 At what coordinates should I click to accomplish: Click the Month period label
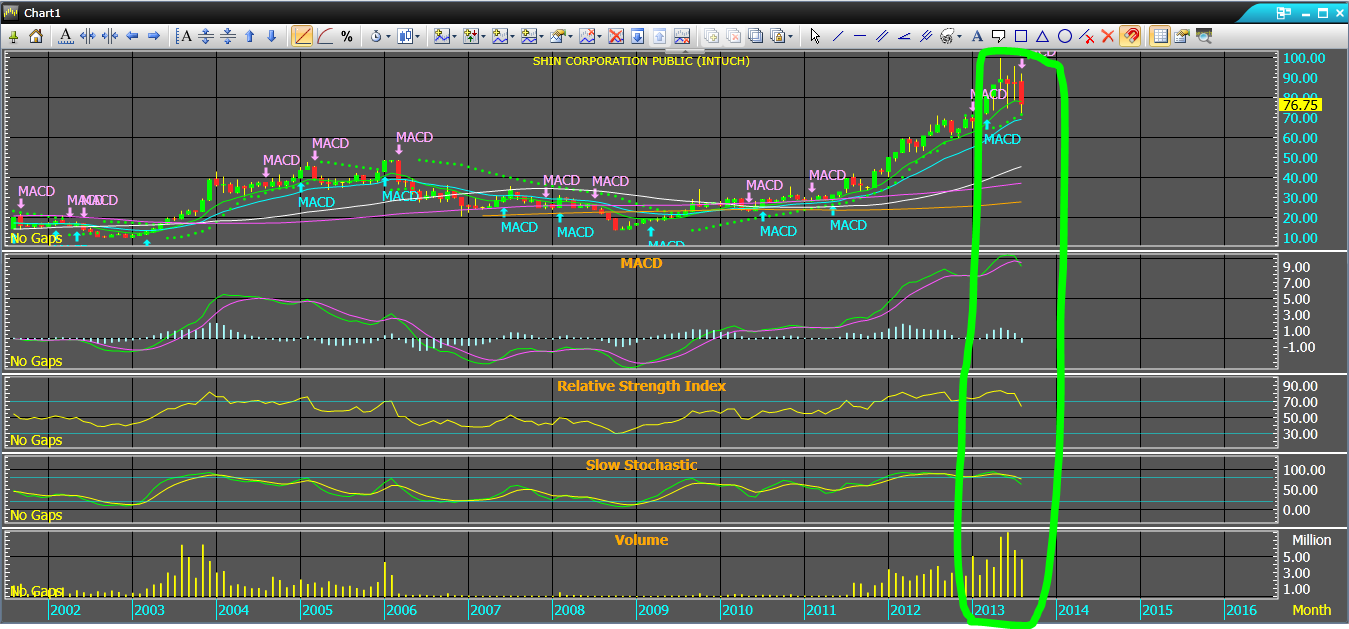tap(1311, 610)
